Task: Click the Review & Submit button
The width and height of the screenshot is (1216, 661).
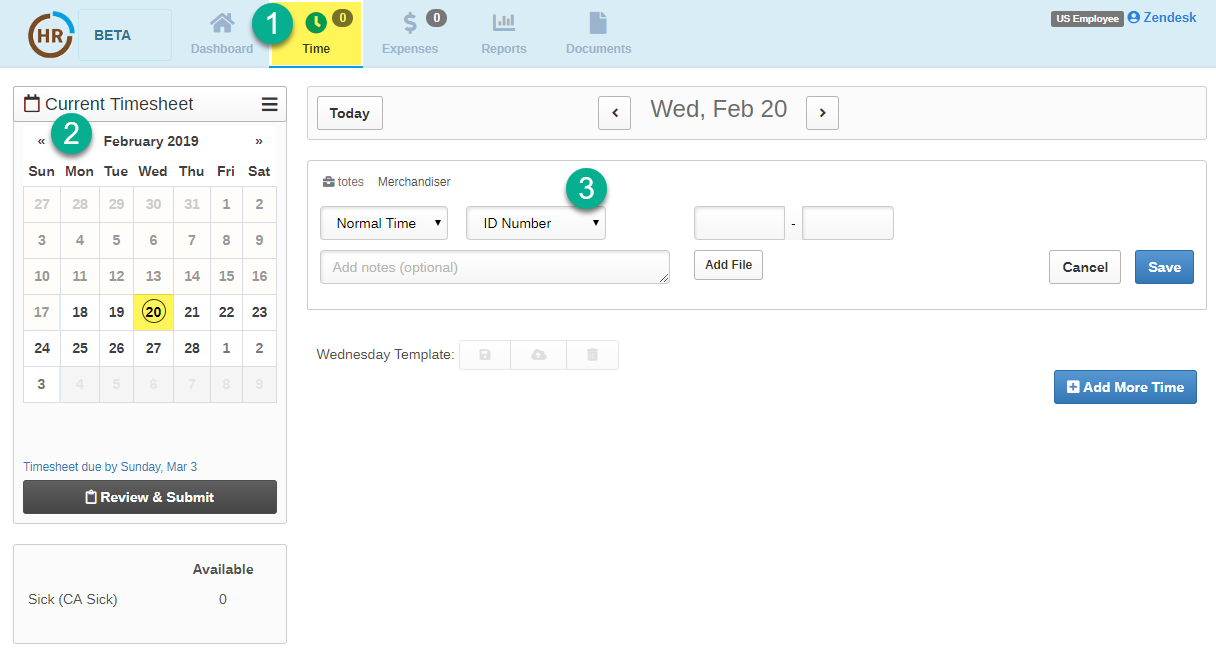Action: pos(150,497)
